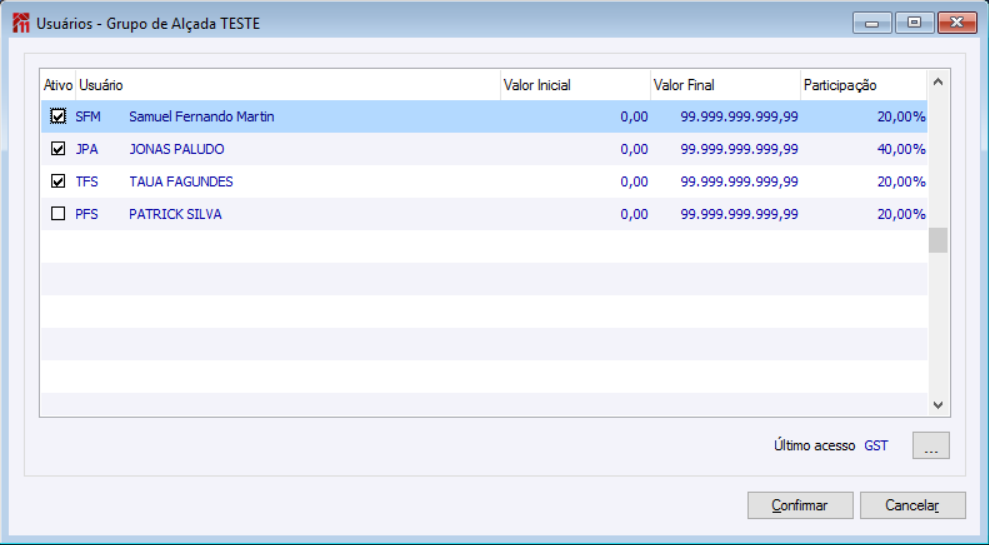
Task: Click 20,00% participation for TAUA FAGUNDES
Action: click(901, 182)
